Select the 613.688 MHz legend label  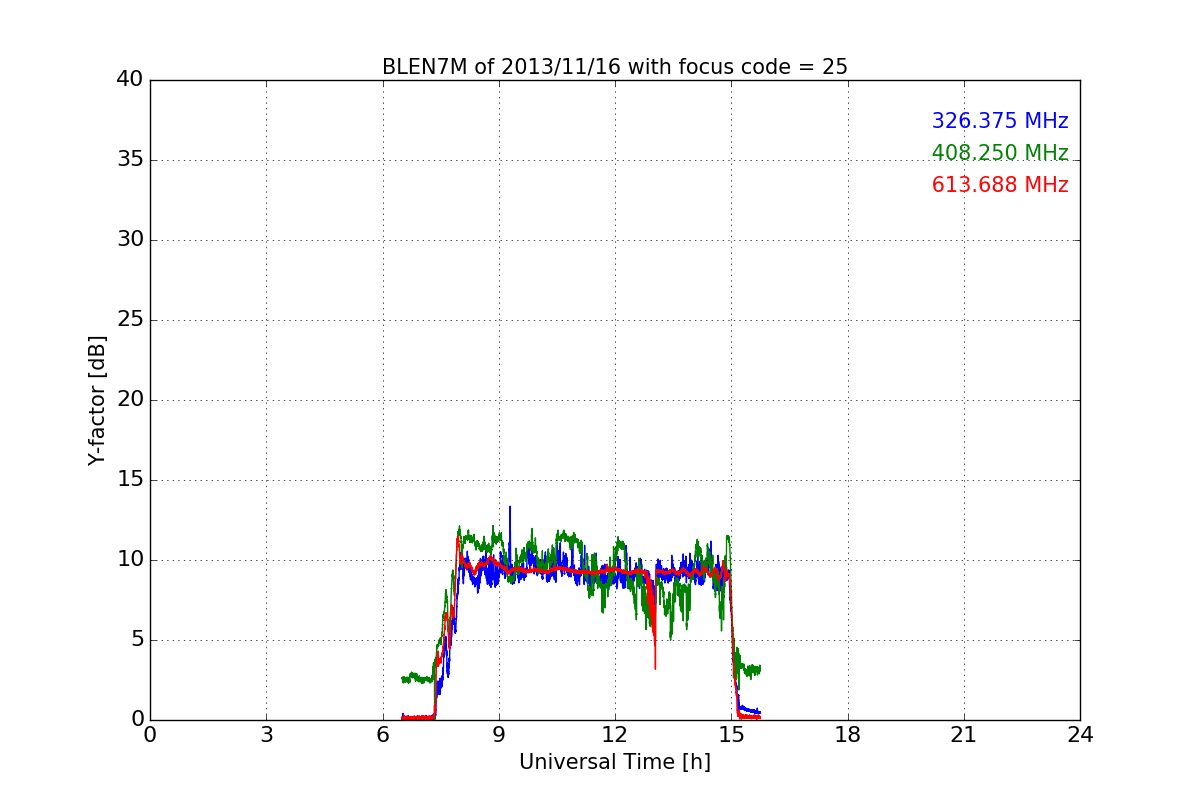pyautogui.click(x=1000, y=185)
